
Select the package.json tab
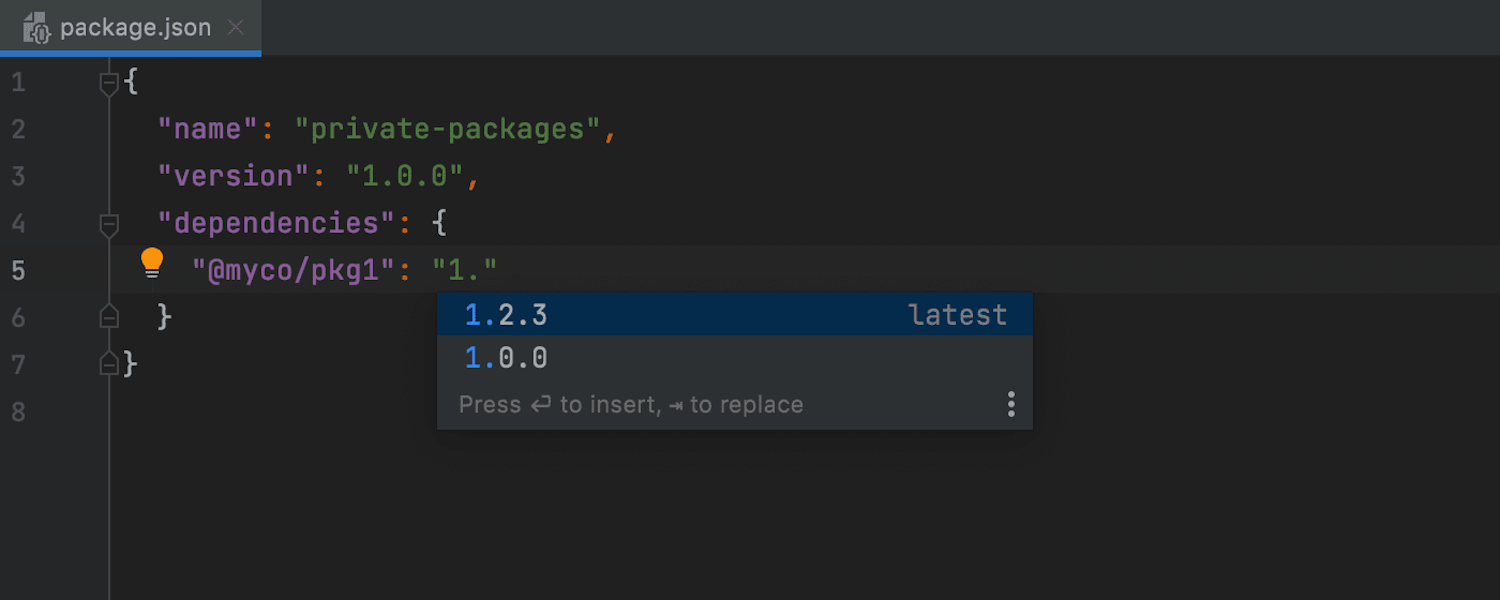[x=135, y=28]
